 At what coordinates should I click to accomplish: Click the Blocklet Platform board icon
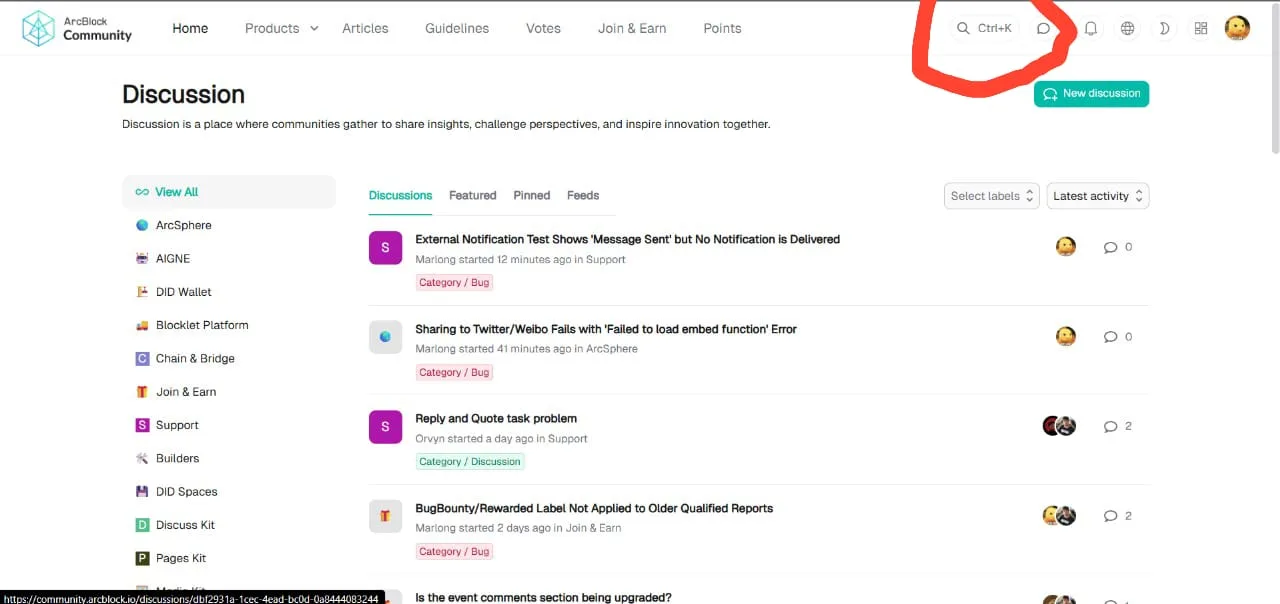pos(142,325)
